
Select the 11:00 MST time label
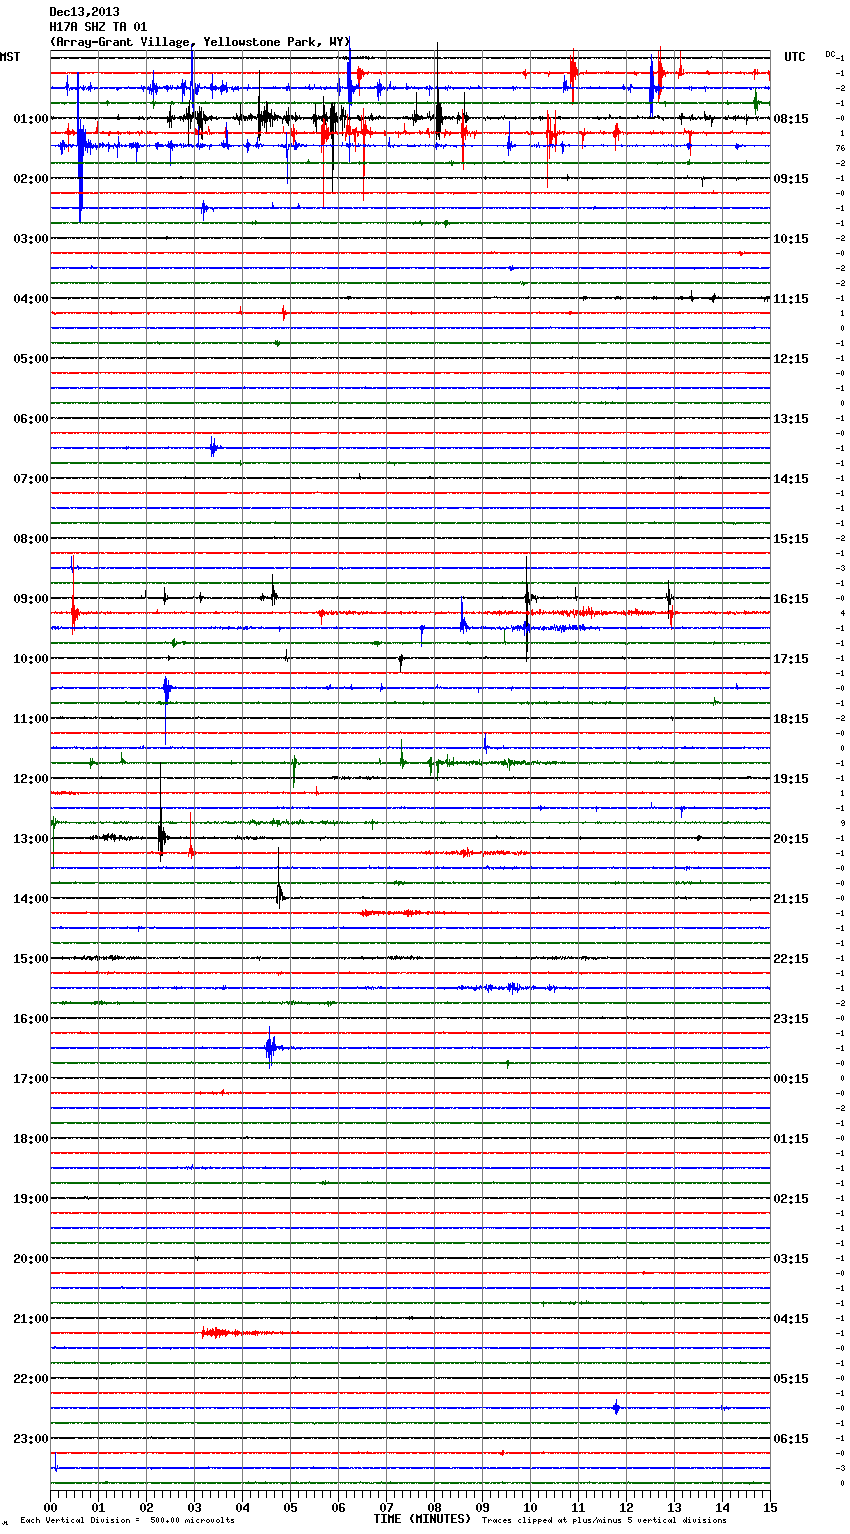[31, 719]
